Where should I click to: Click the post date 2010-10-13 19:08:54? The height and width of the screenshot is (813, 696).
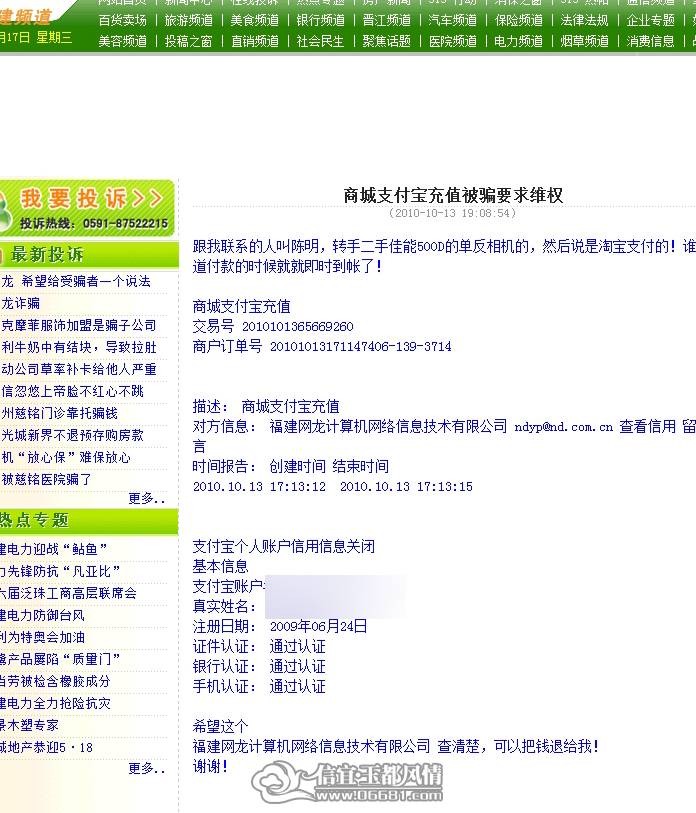453,213
